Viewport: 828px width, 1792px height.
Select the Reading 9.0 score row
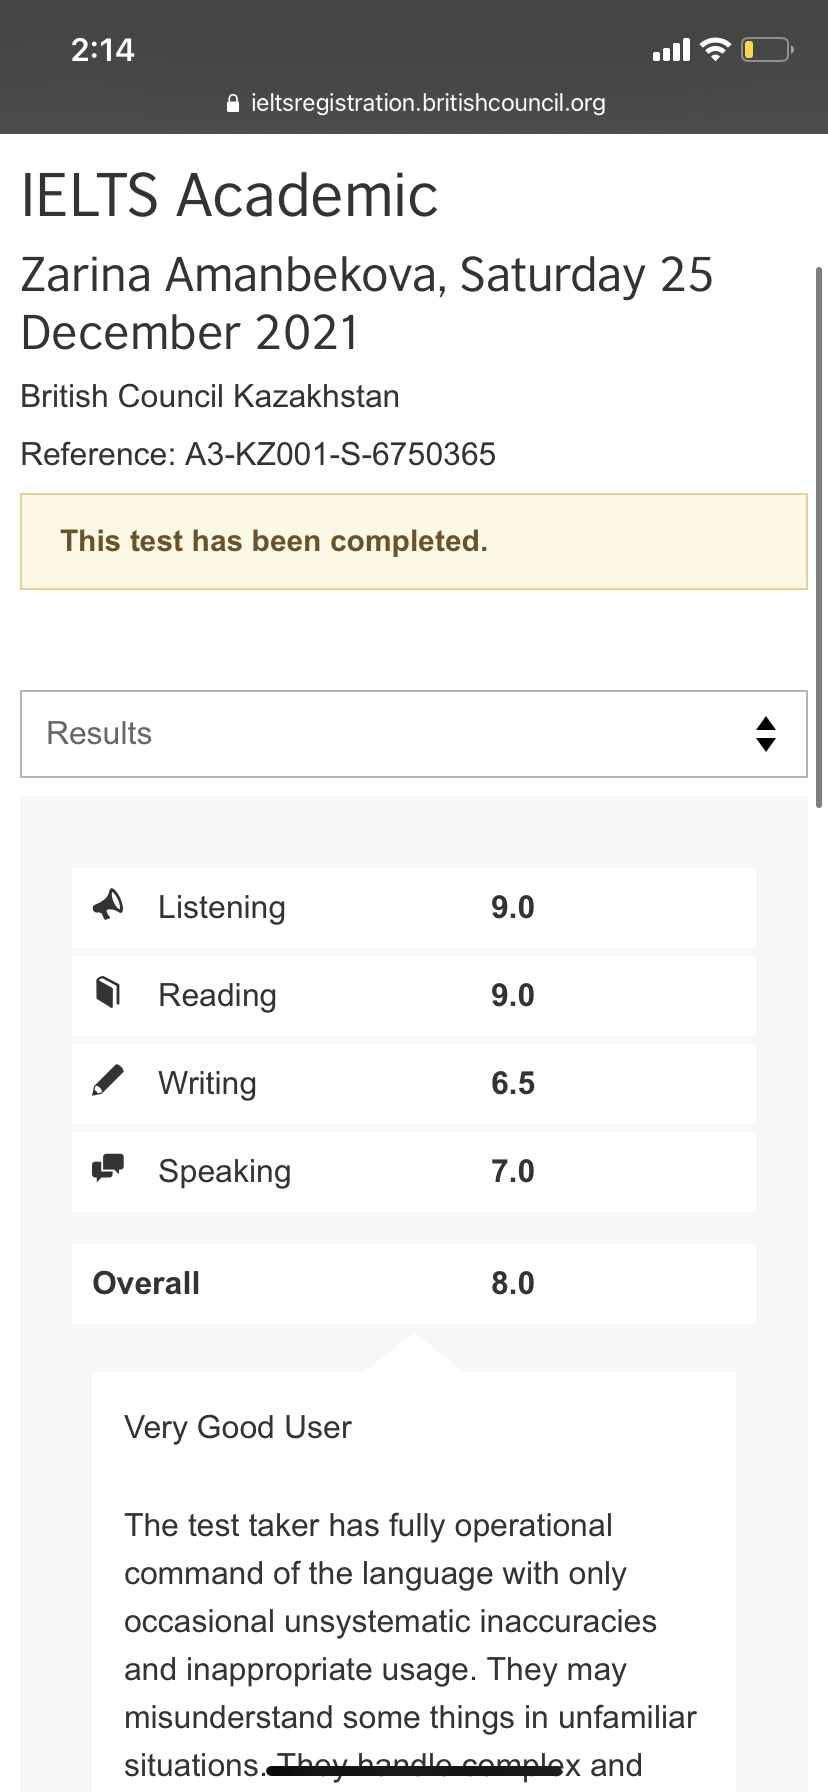click(x=414, y=996)
